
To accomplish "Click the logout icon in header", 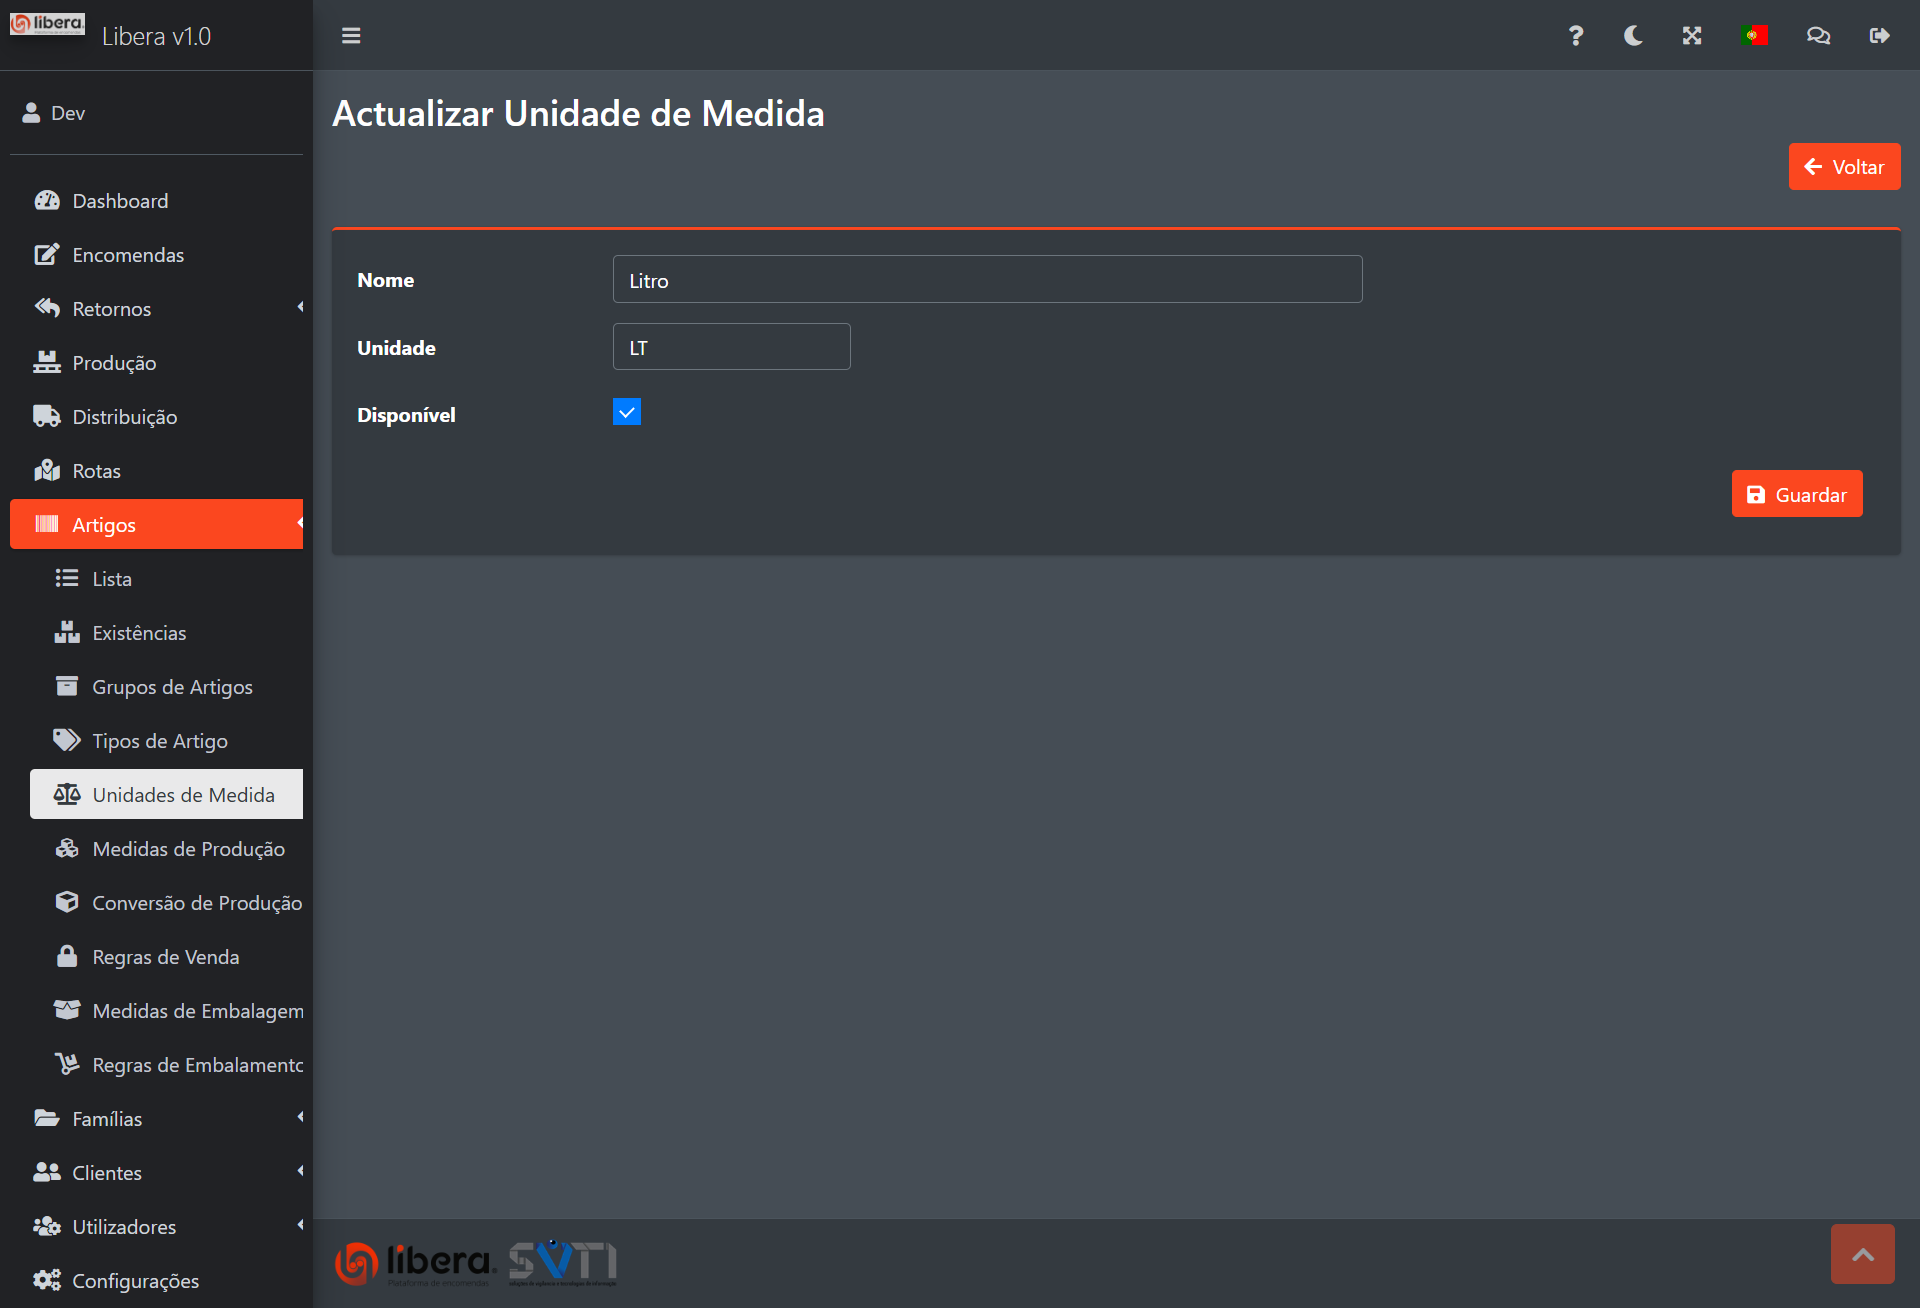I will [x=1879, y=36].
